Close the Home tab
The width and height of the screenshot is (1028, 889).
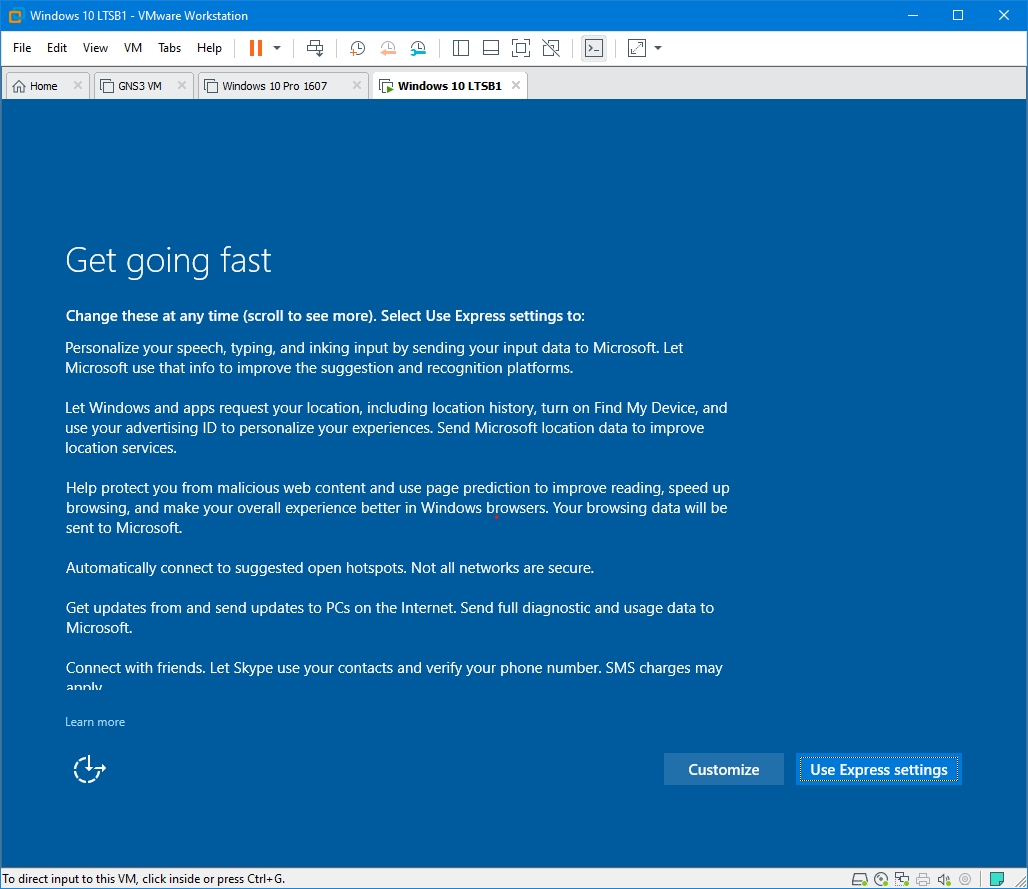click(78, 85)
